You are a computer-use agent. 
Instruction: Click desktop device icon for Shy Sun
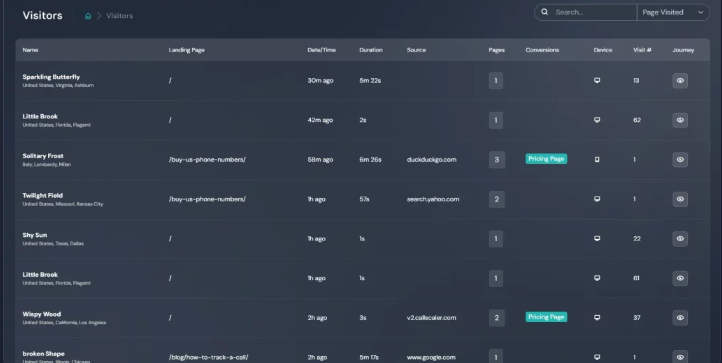(x=597, y=239)
